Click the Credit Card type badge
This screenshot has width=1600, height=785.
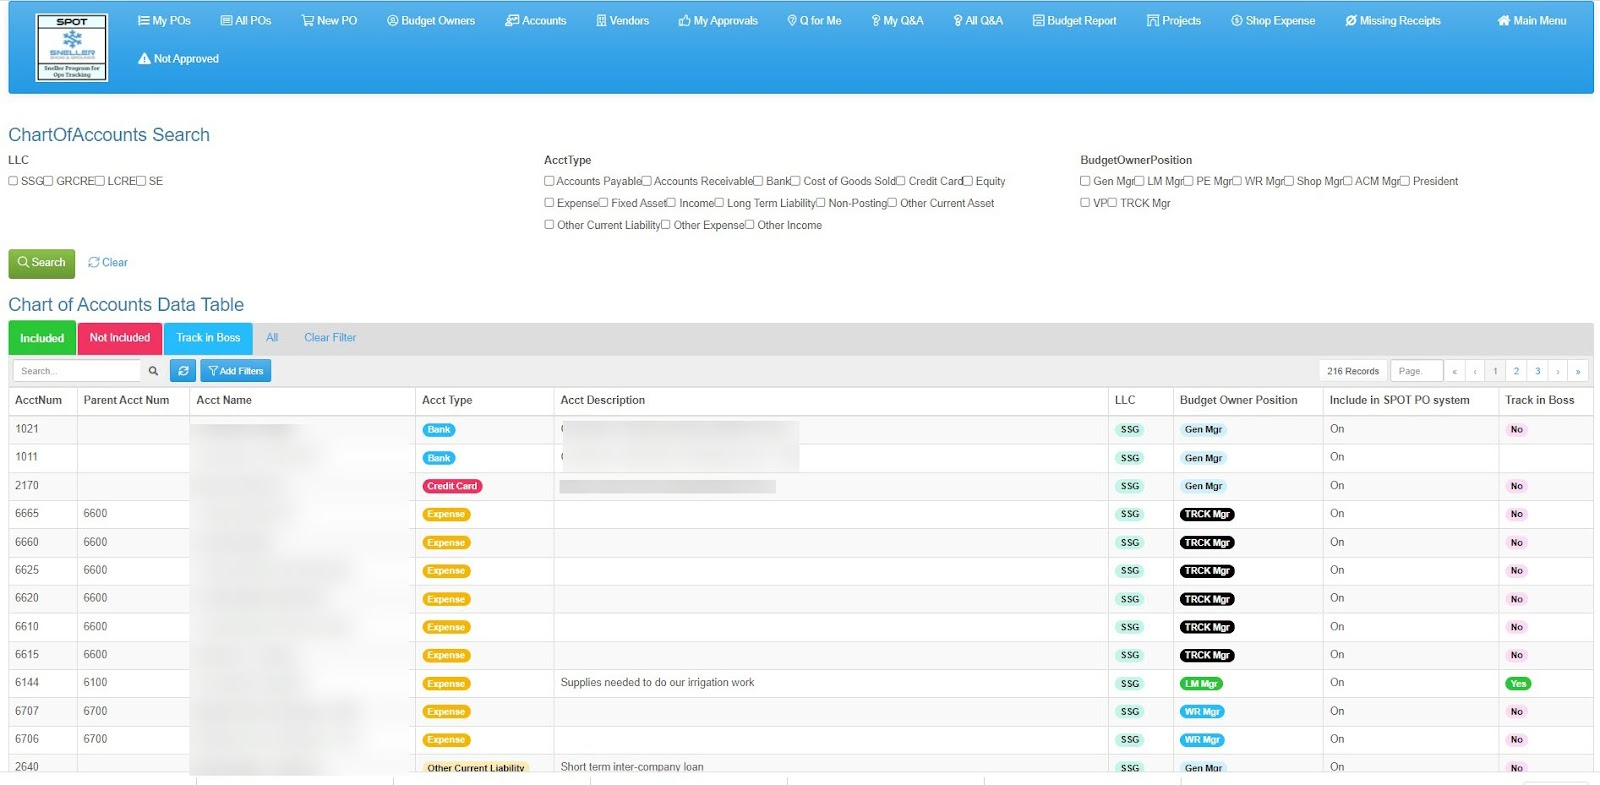pyautogui.click(x=452, y=486)
